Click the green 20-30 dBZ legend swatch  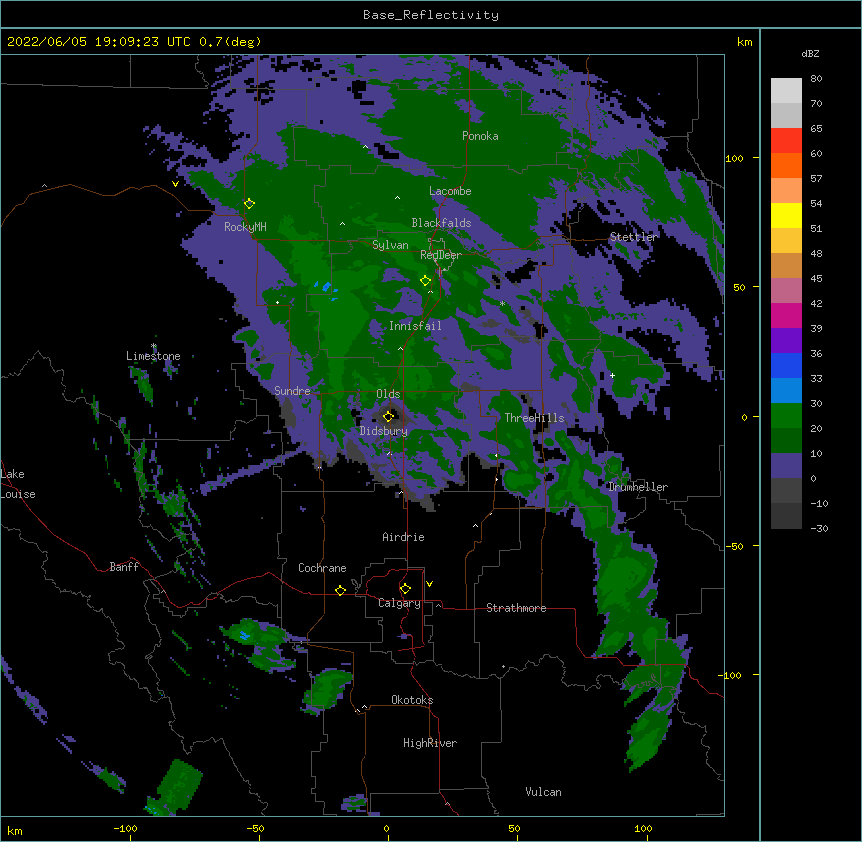pyautogui.click(x=786, y=416)
